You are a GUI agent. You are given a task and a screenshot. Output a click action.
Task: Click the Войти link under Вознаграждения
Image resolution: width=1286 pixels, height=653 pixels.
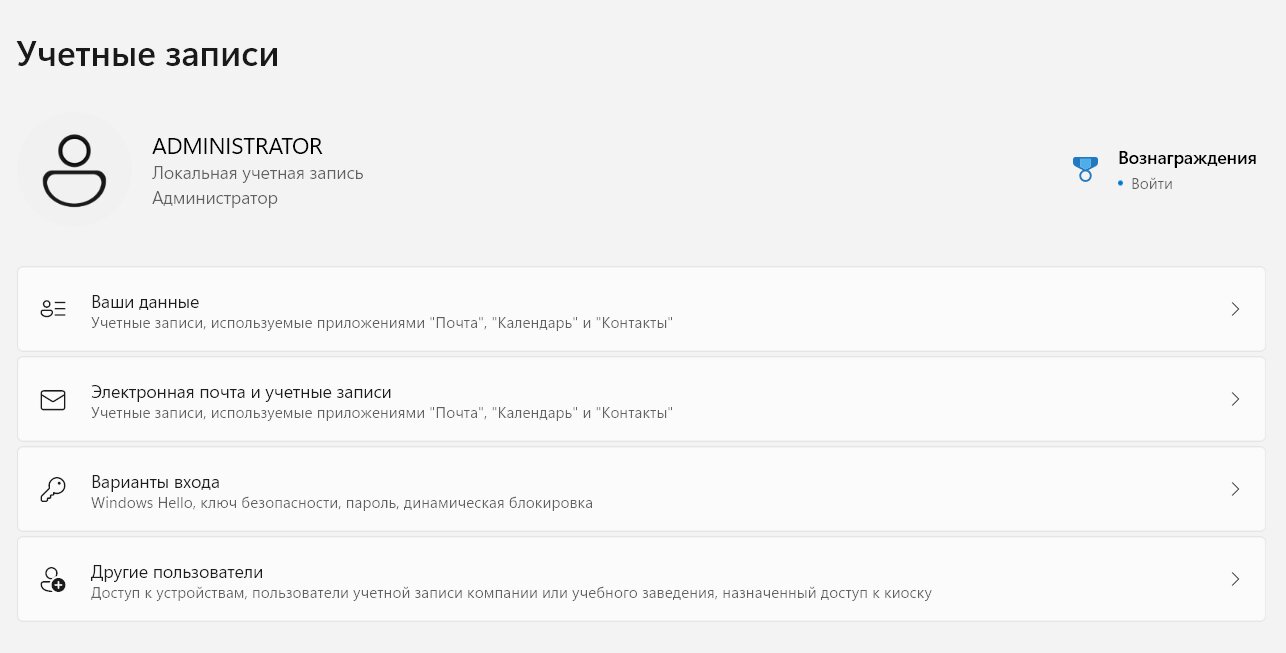(x=1152, y=184)
